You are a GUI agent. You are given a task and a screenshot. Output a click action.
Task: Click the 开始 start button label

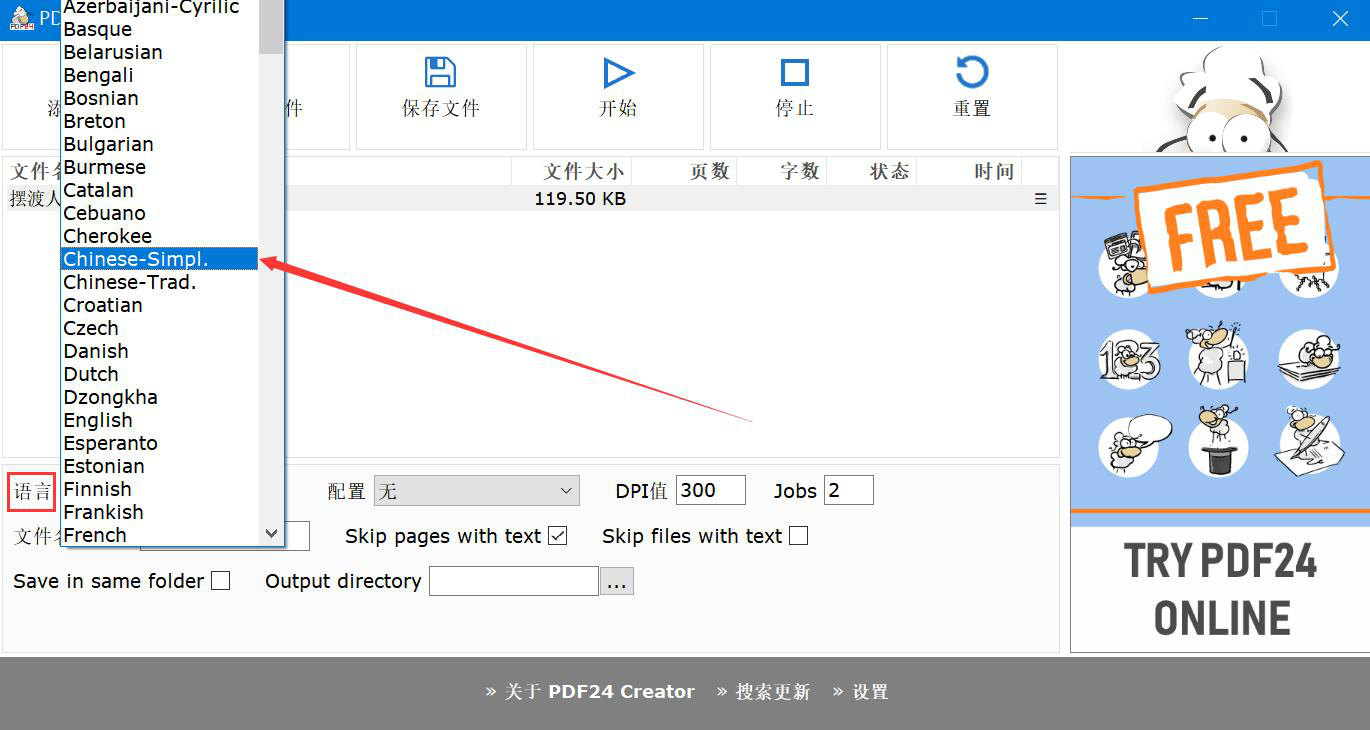618,108
